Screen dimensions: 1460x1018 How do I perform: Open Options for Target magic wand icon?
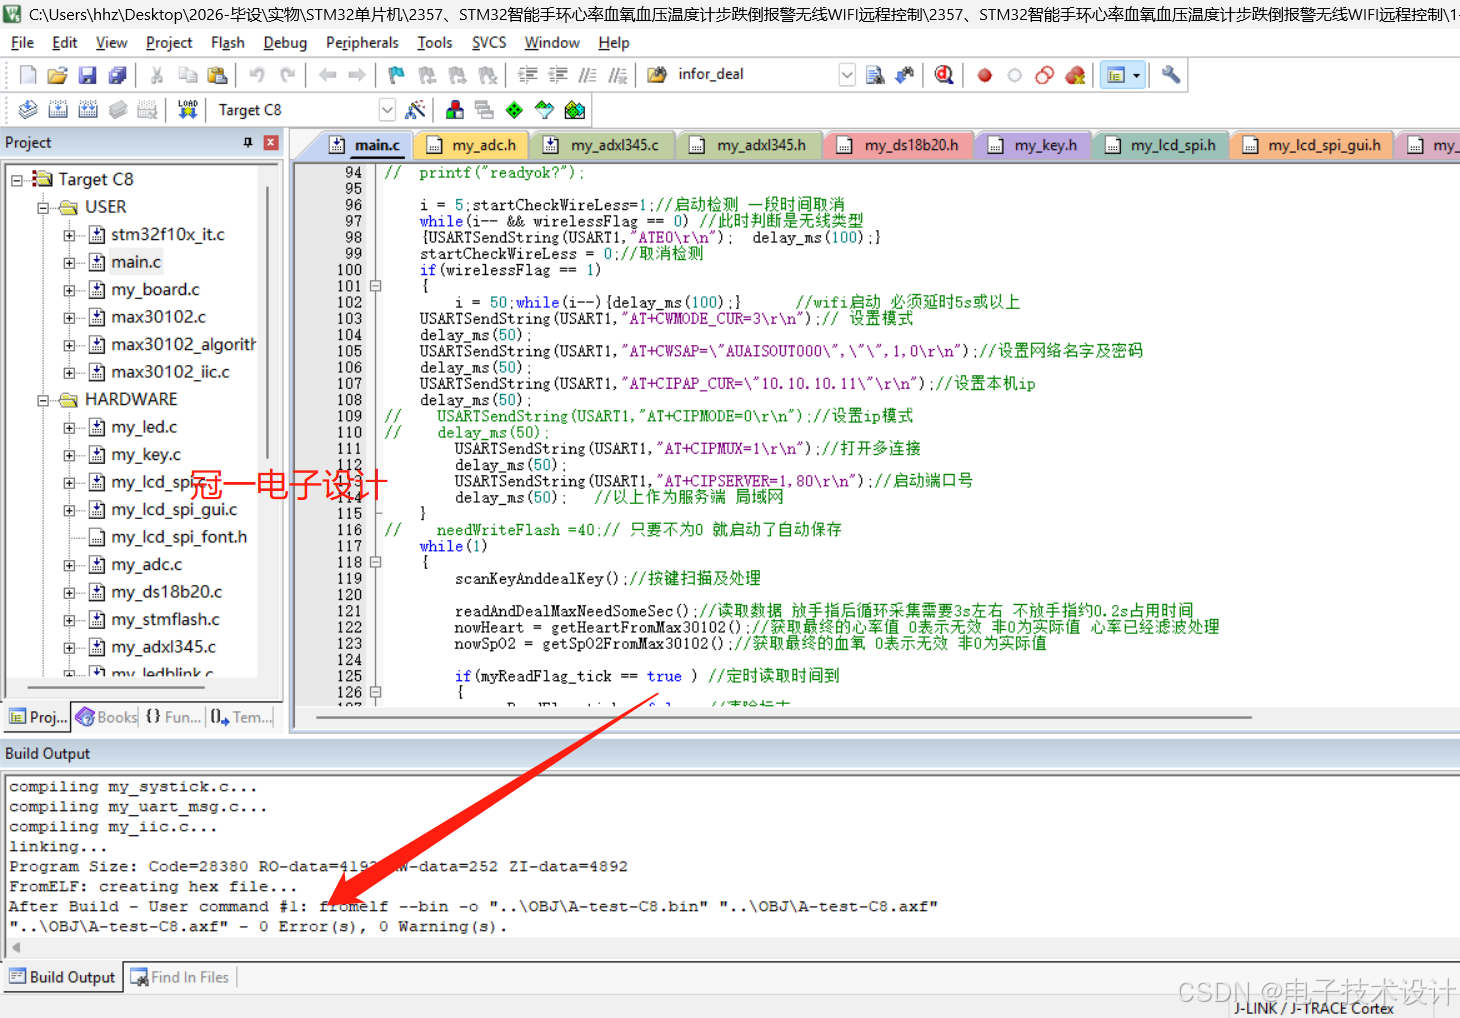point(415,110)
